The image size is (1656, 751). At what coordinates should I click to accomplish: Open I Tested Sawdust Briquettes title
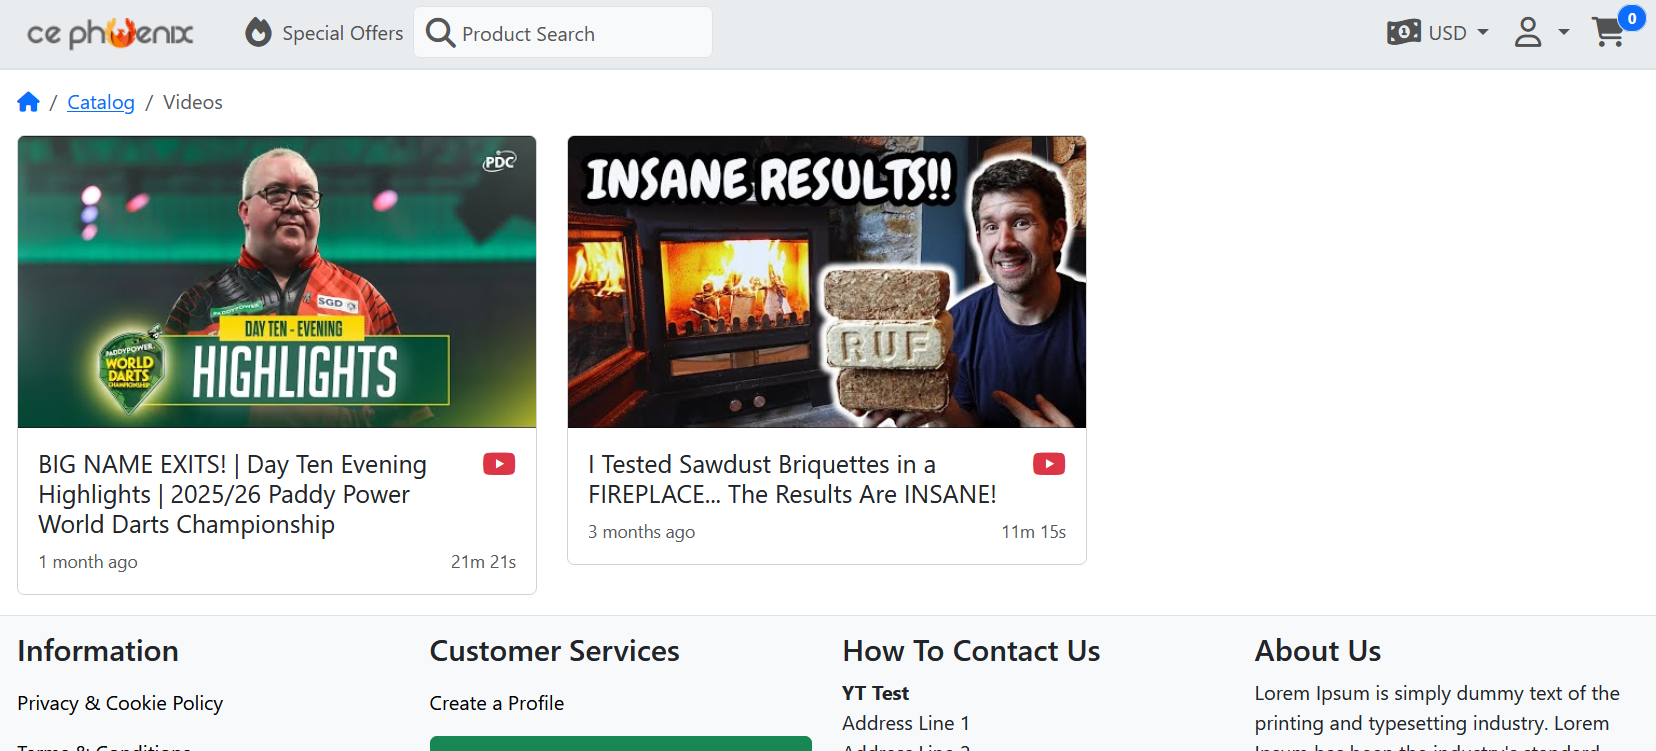[792, 480]
